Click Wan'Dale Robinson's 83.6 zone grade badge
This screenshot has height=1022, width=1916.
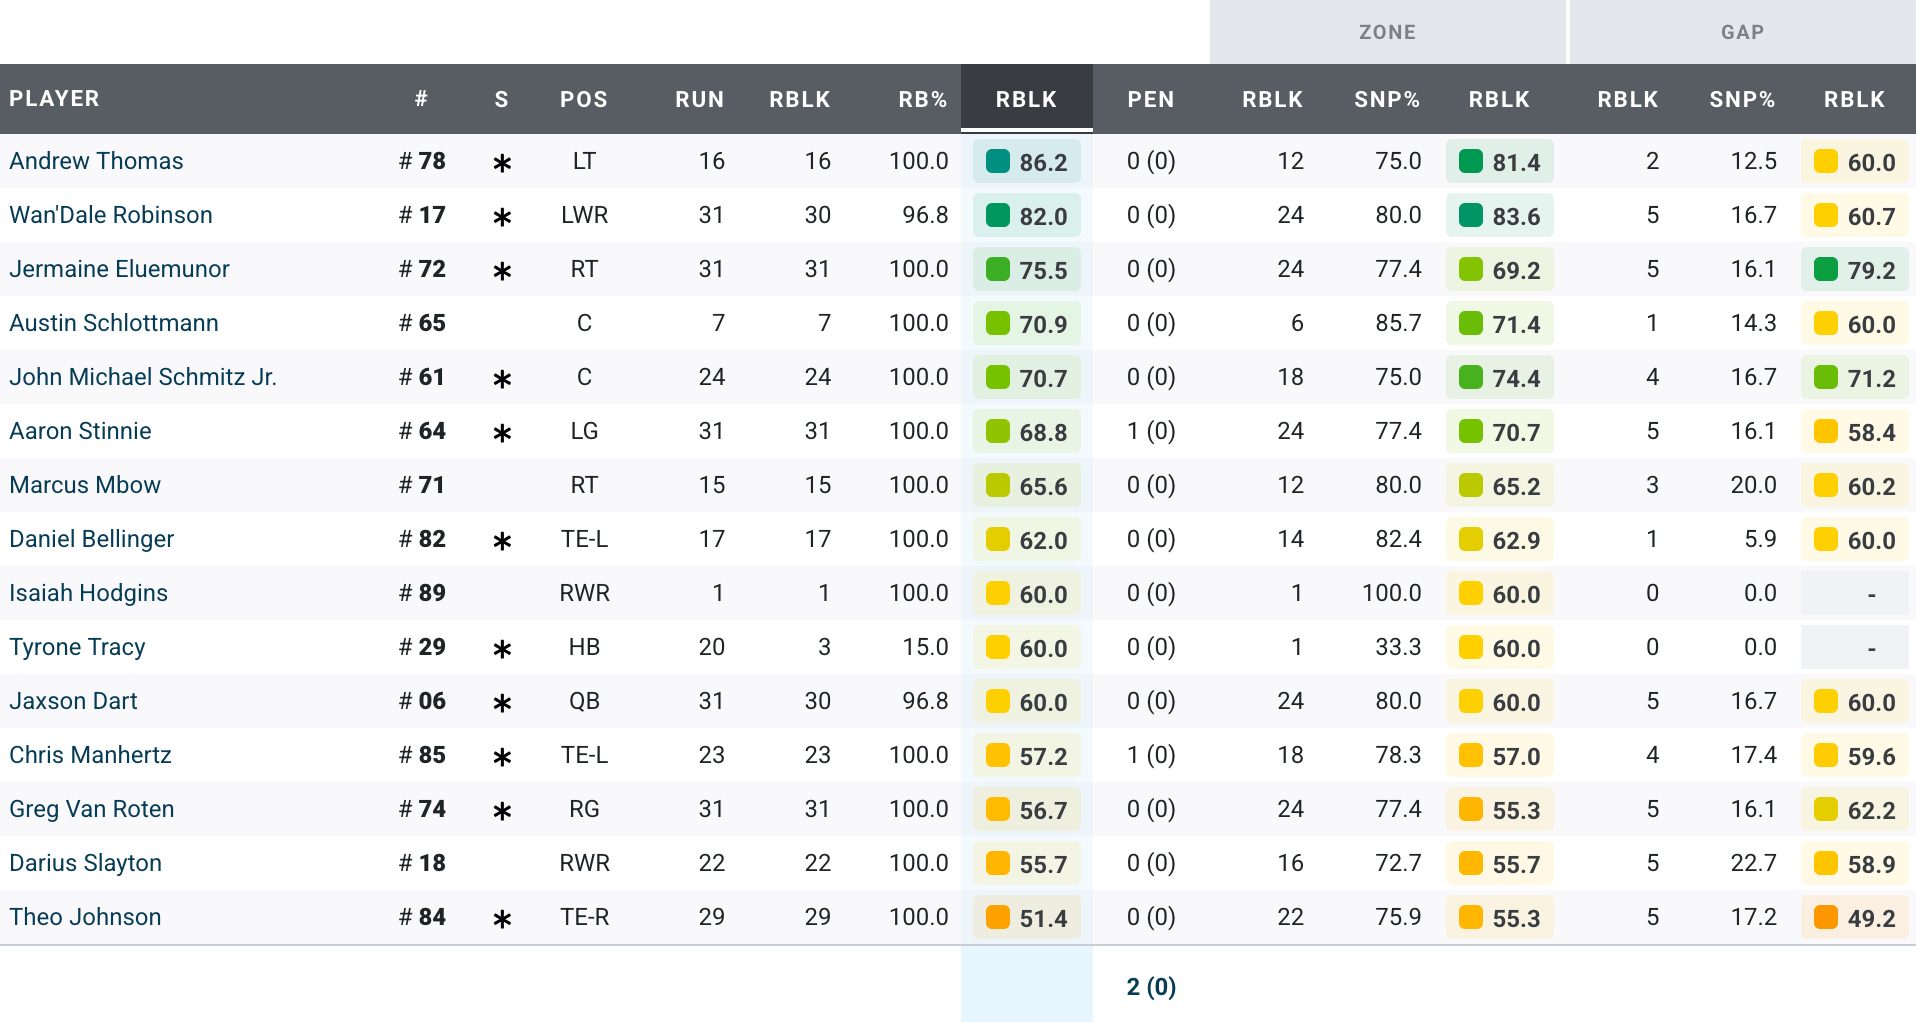(x=1499, y=216)
